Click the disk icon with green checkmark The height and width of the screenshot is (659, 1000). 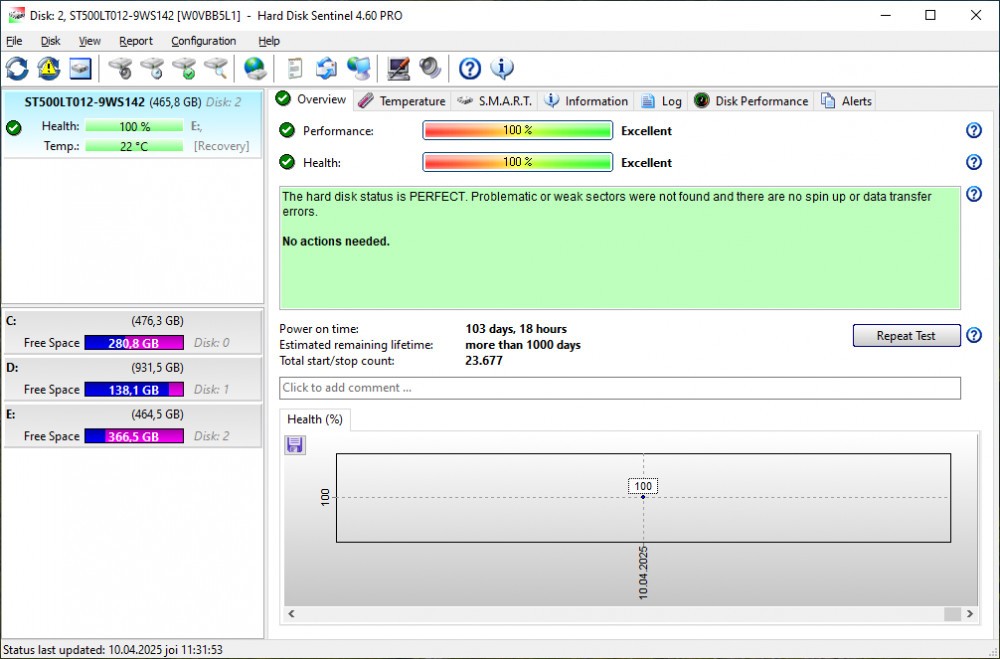[x=184, y=68]
